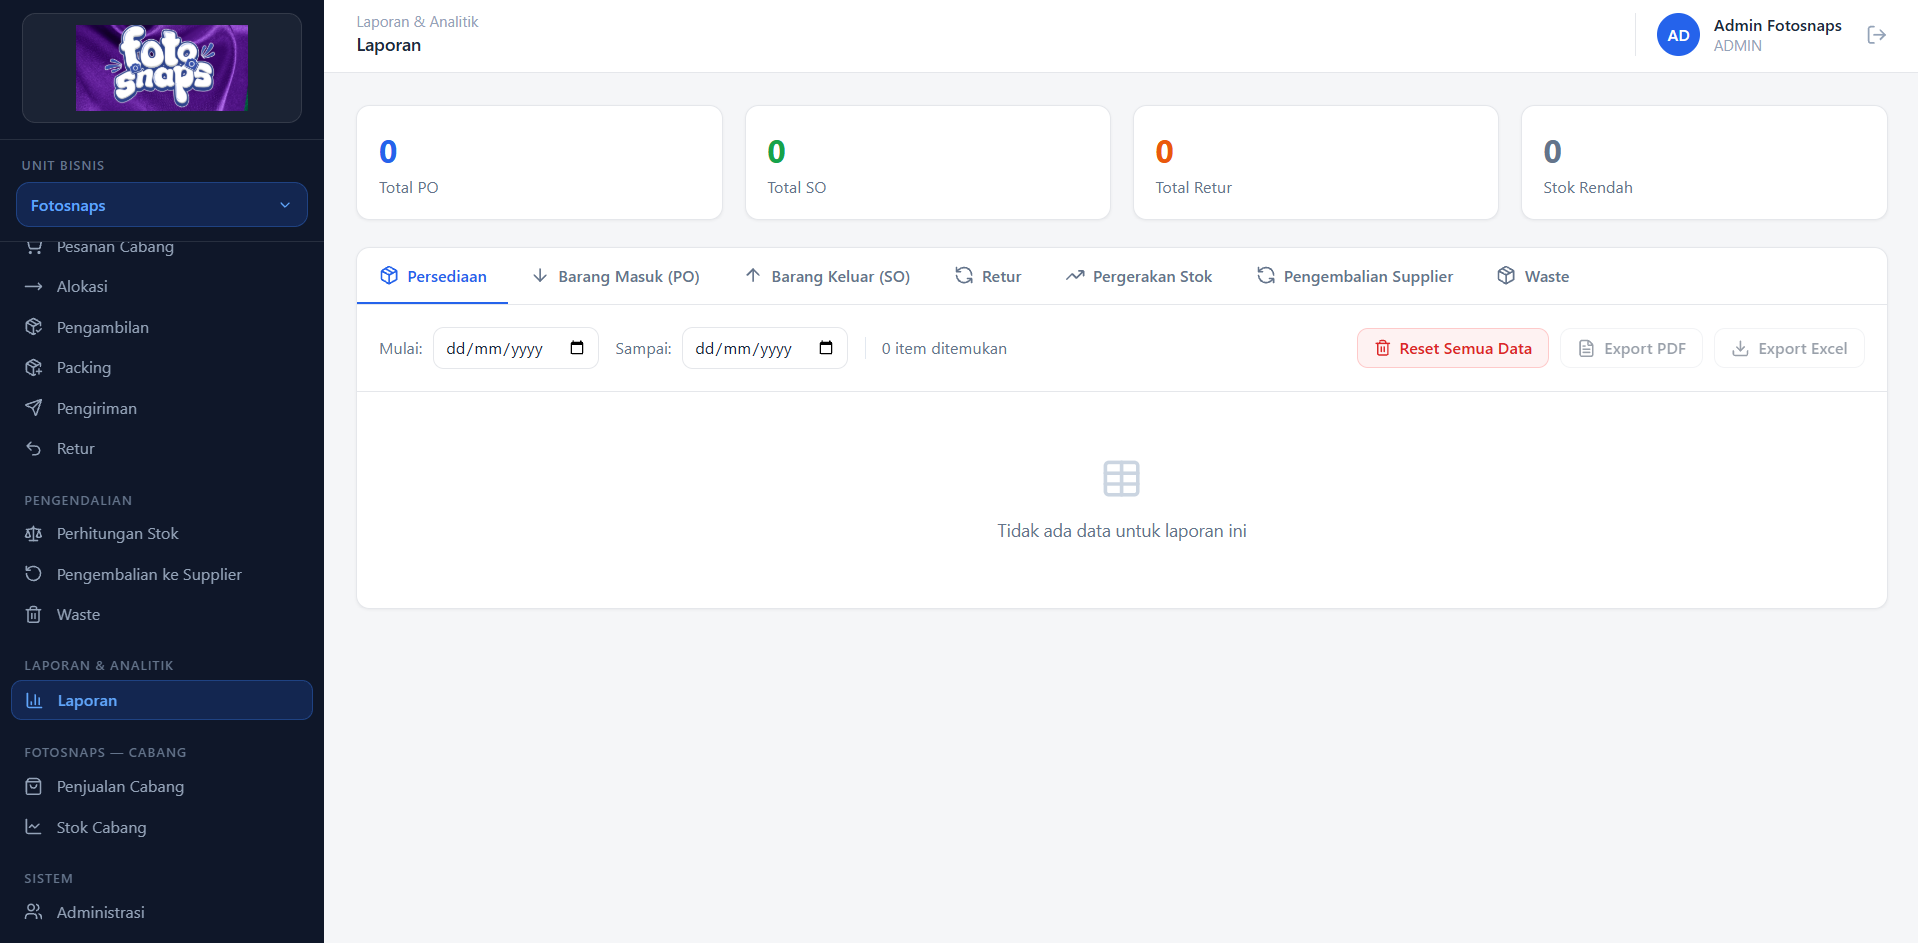1918x943 pixels.
Task: Go to Penjualan Cabang page
Action: point(162,787)
